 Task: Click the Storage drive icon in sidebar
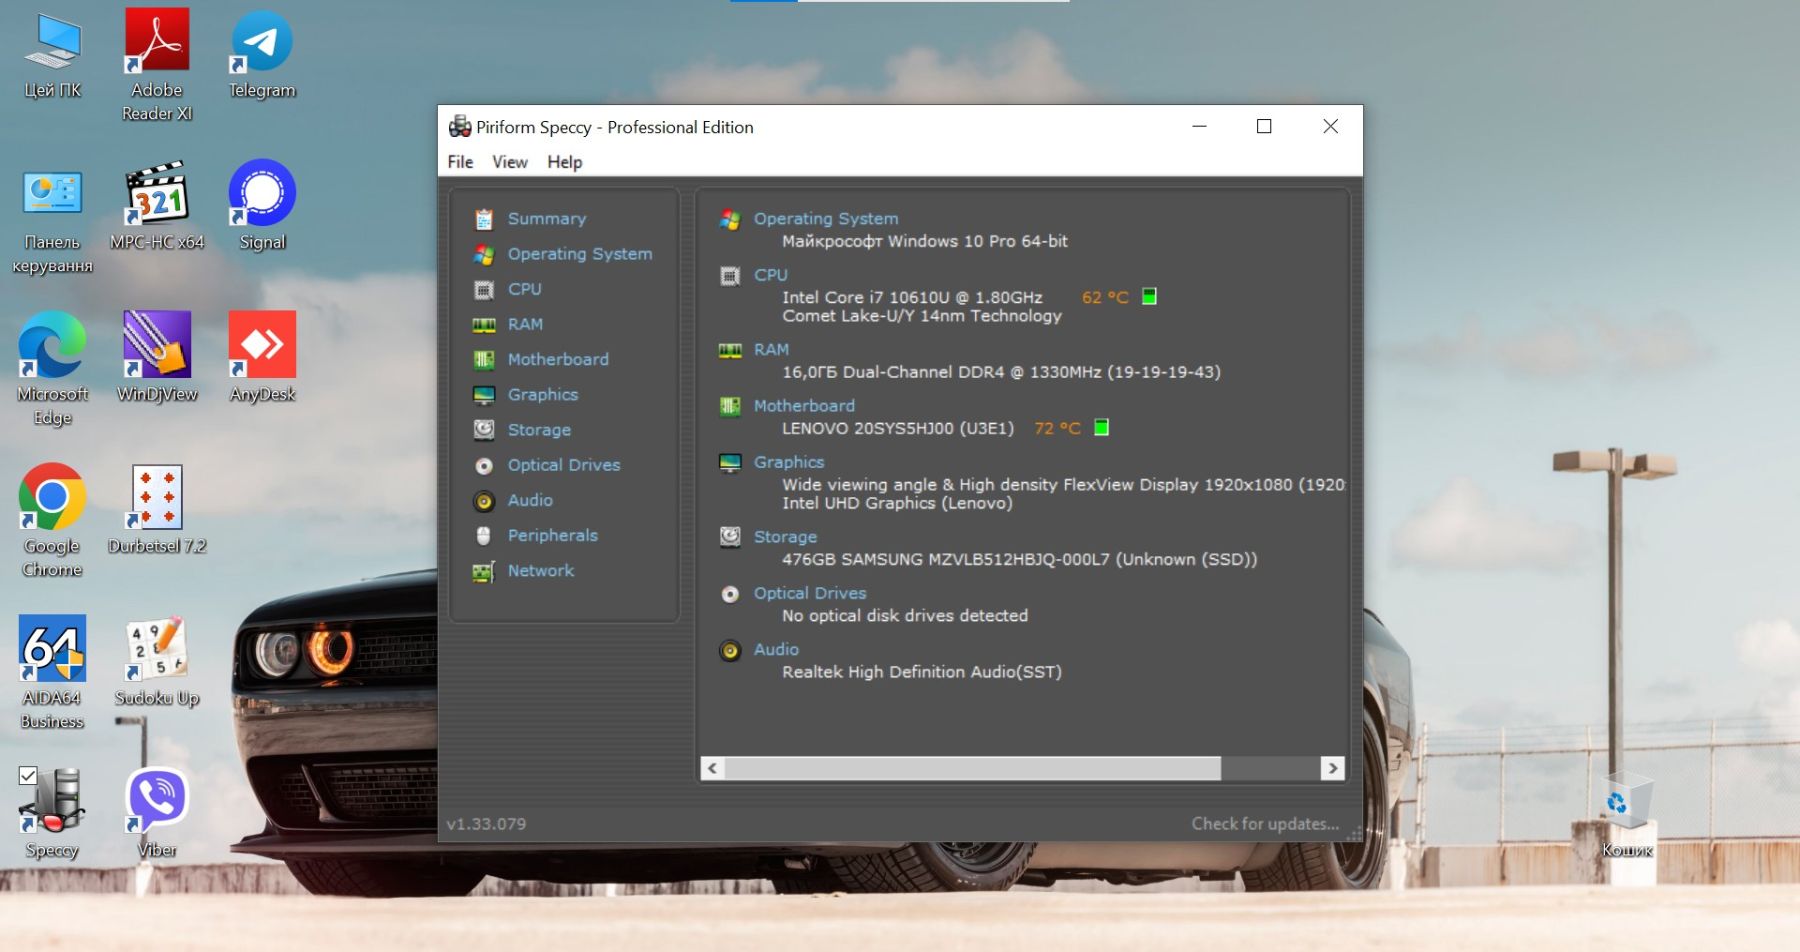tap(484, 430)
